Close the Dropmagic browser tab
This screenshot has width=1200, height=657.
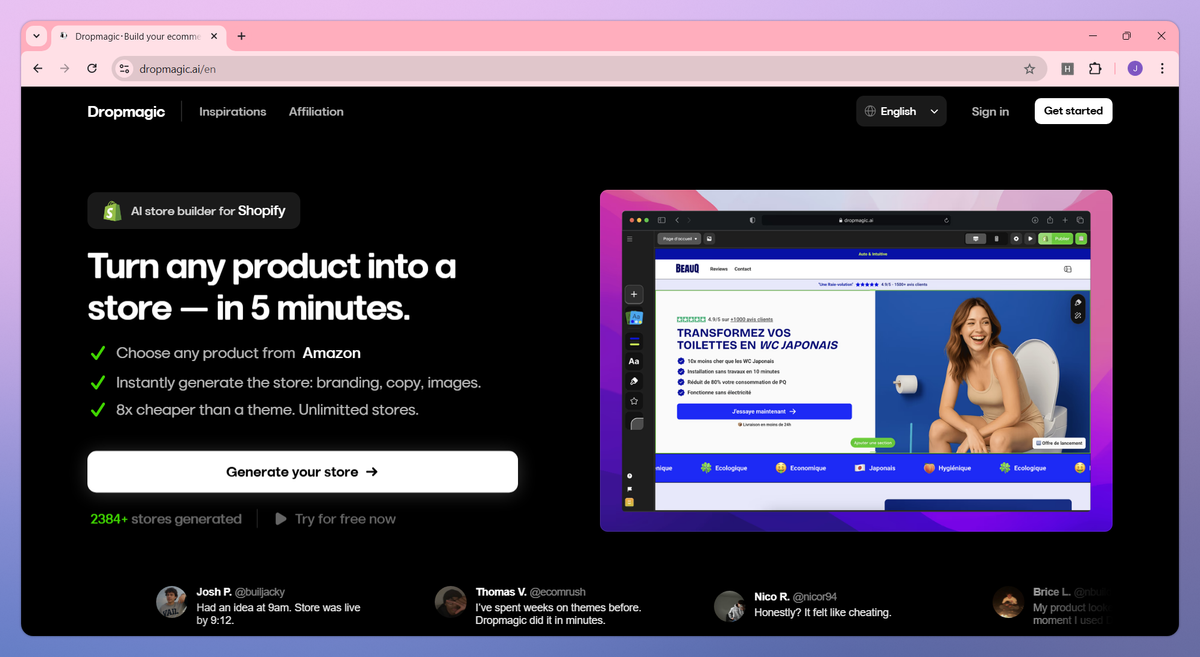pos(214,36)
